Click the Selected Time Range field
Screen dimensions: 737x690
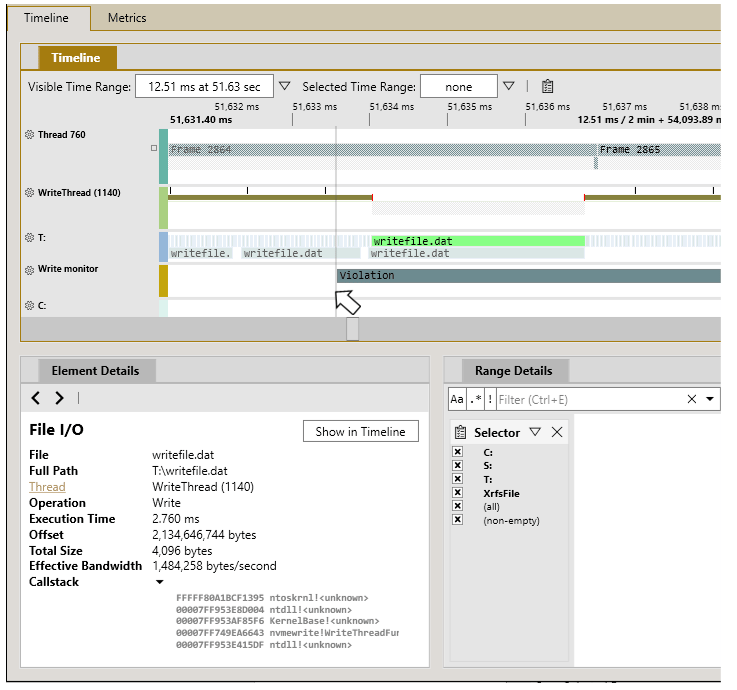click(x=459, y=86)
